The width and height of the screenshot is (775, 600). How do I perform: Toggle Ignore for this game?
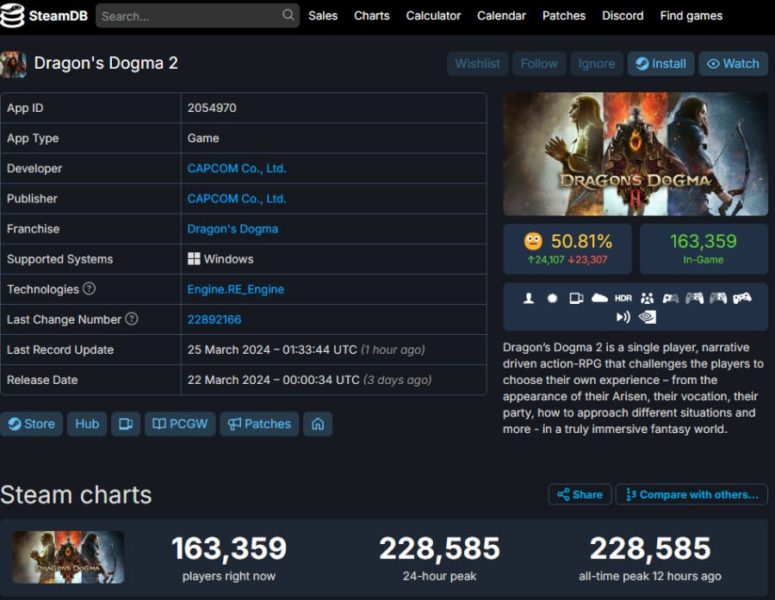coord(597,64)
